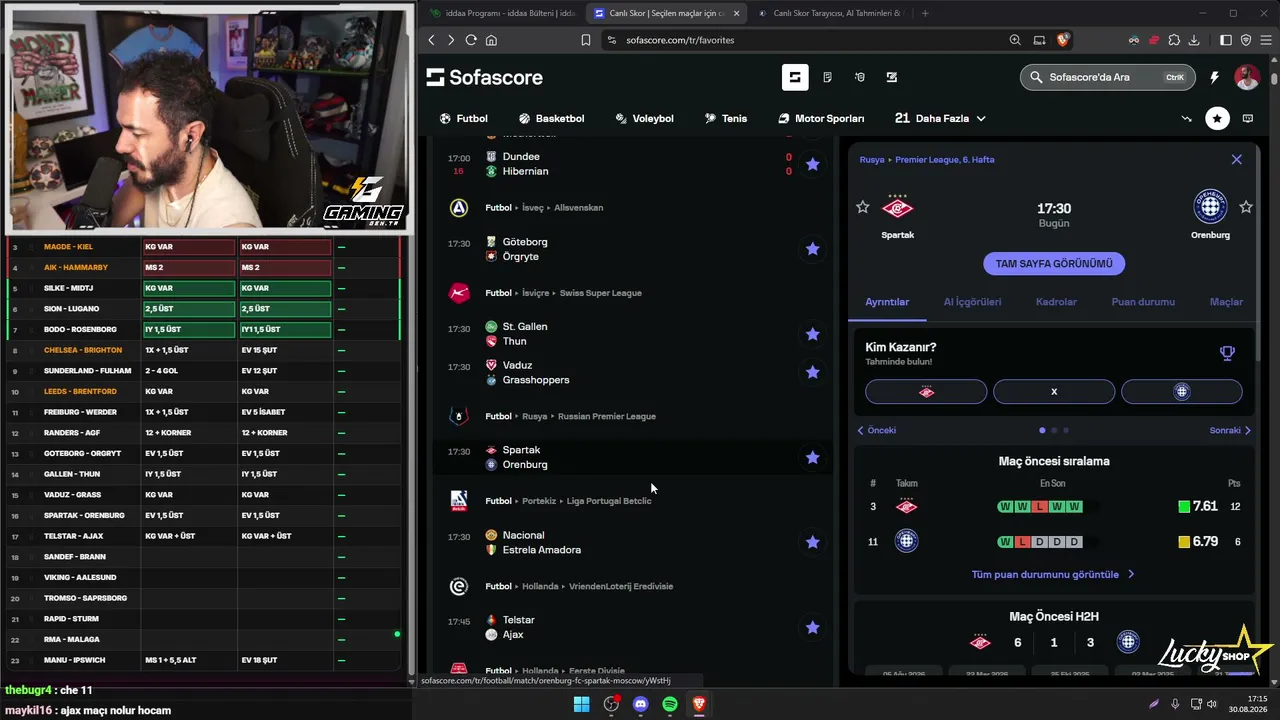Click the trophy icon in Kim Kazanır card

click(x=1227, y=353)
